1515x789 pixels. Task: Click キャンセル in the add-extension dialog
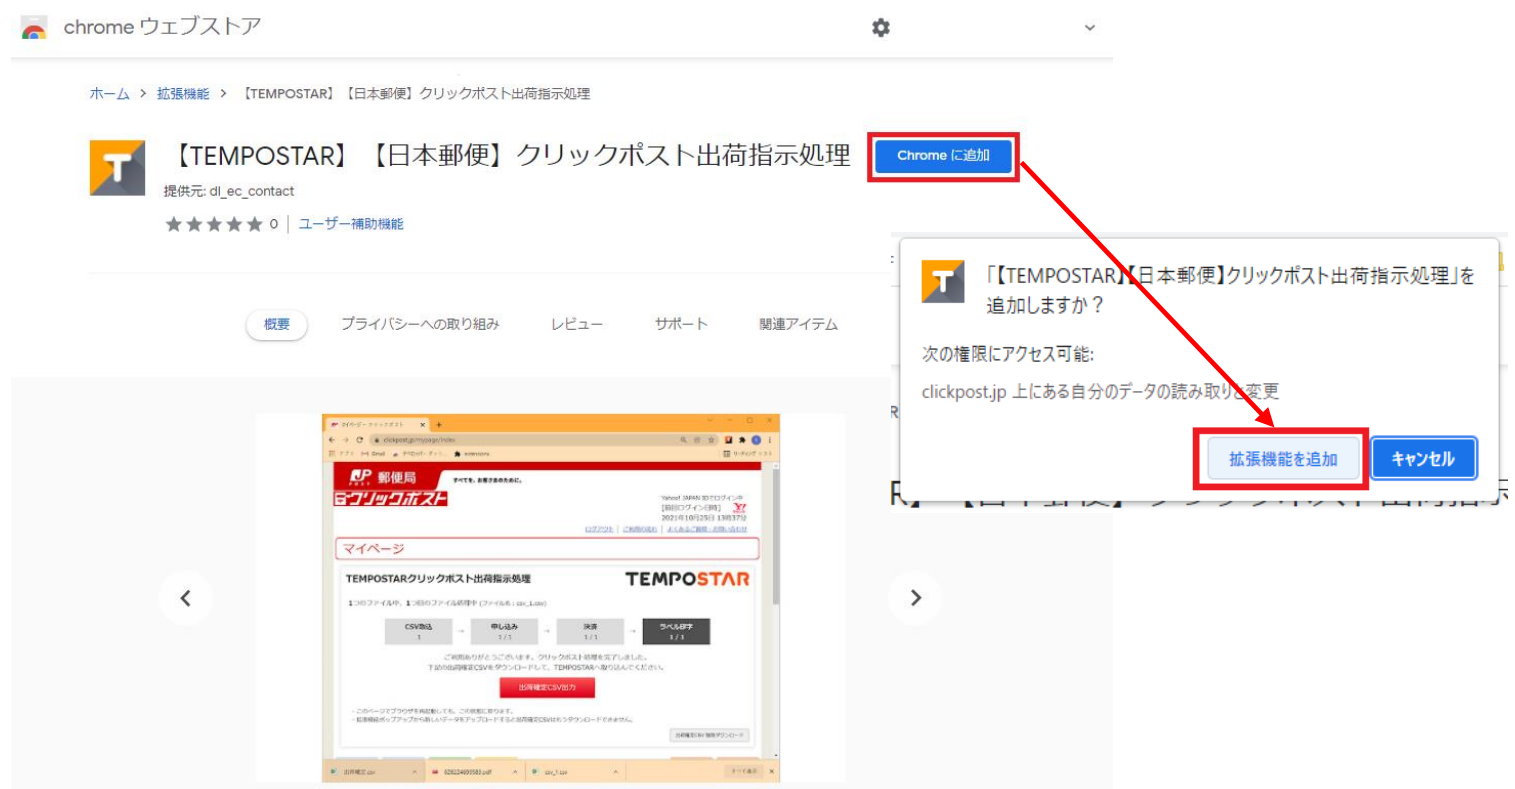pyautogui.click(x=1423, y=459)
